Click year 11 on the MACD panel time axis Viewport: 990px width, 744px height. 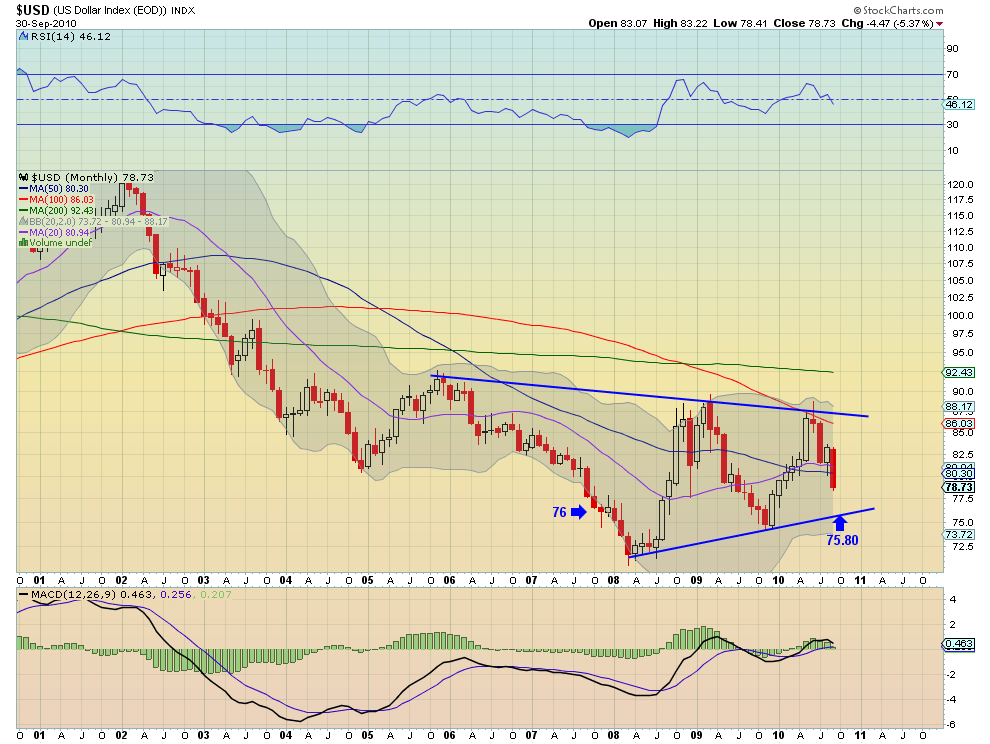point(860,735)
